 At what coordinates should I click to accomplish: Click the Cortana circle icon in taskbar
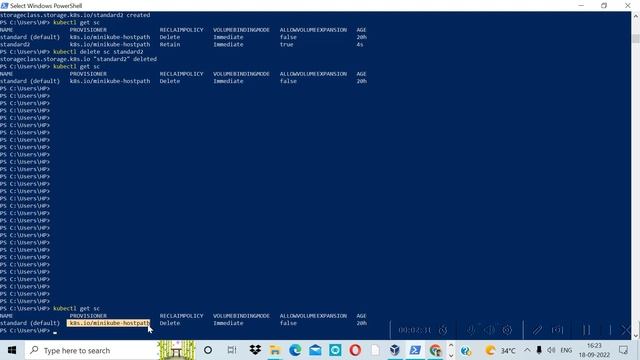click(x=208, y=350)
